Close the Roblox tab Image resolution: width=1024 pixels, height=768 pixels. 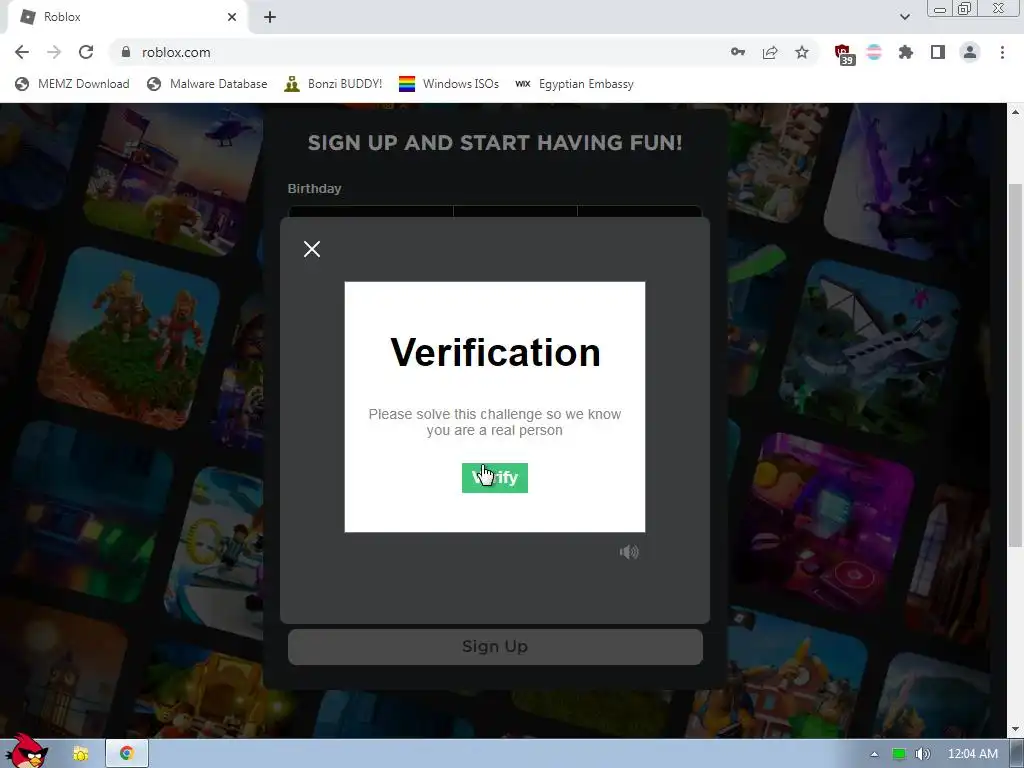click(232, 17)
